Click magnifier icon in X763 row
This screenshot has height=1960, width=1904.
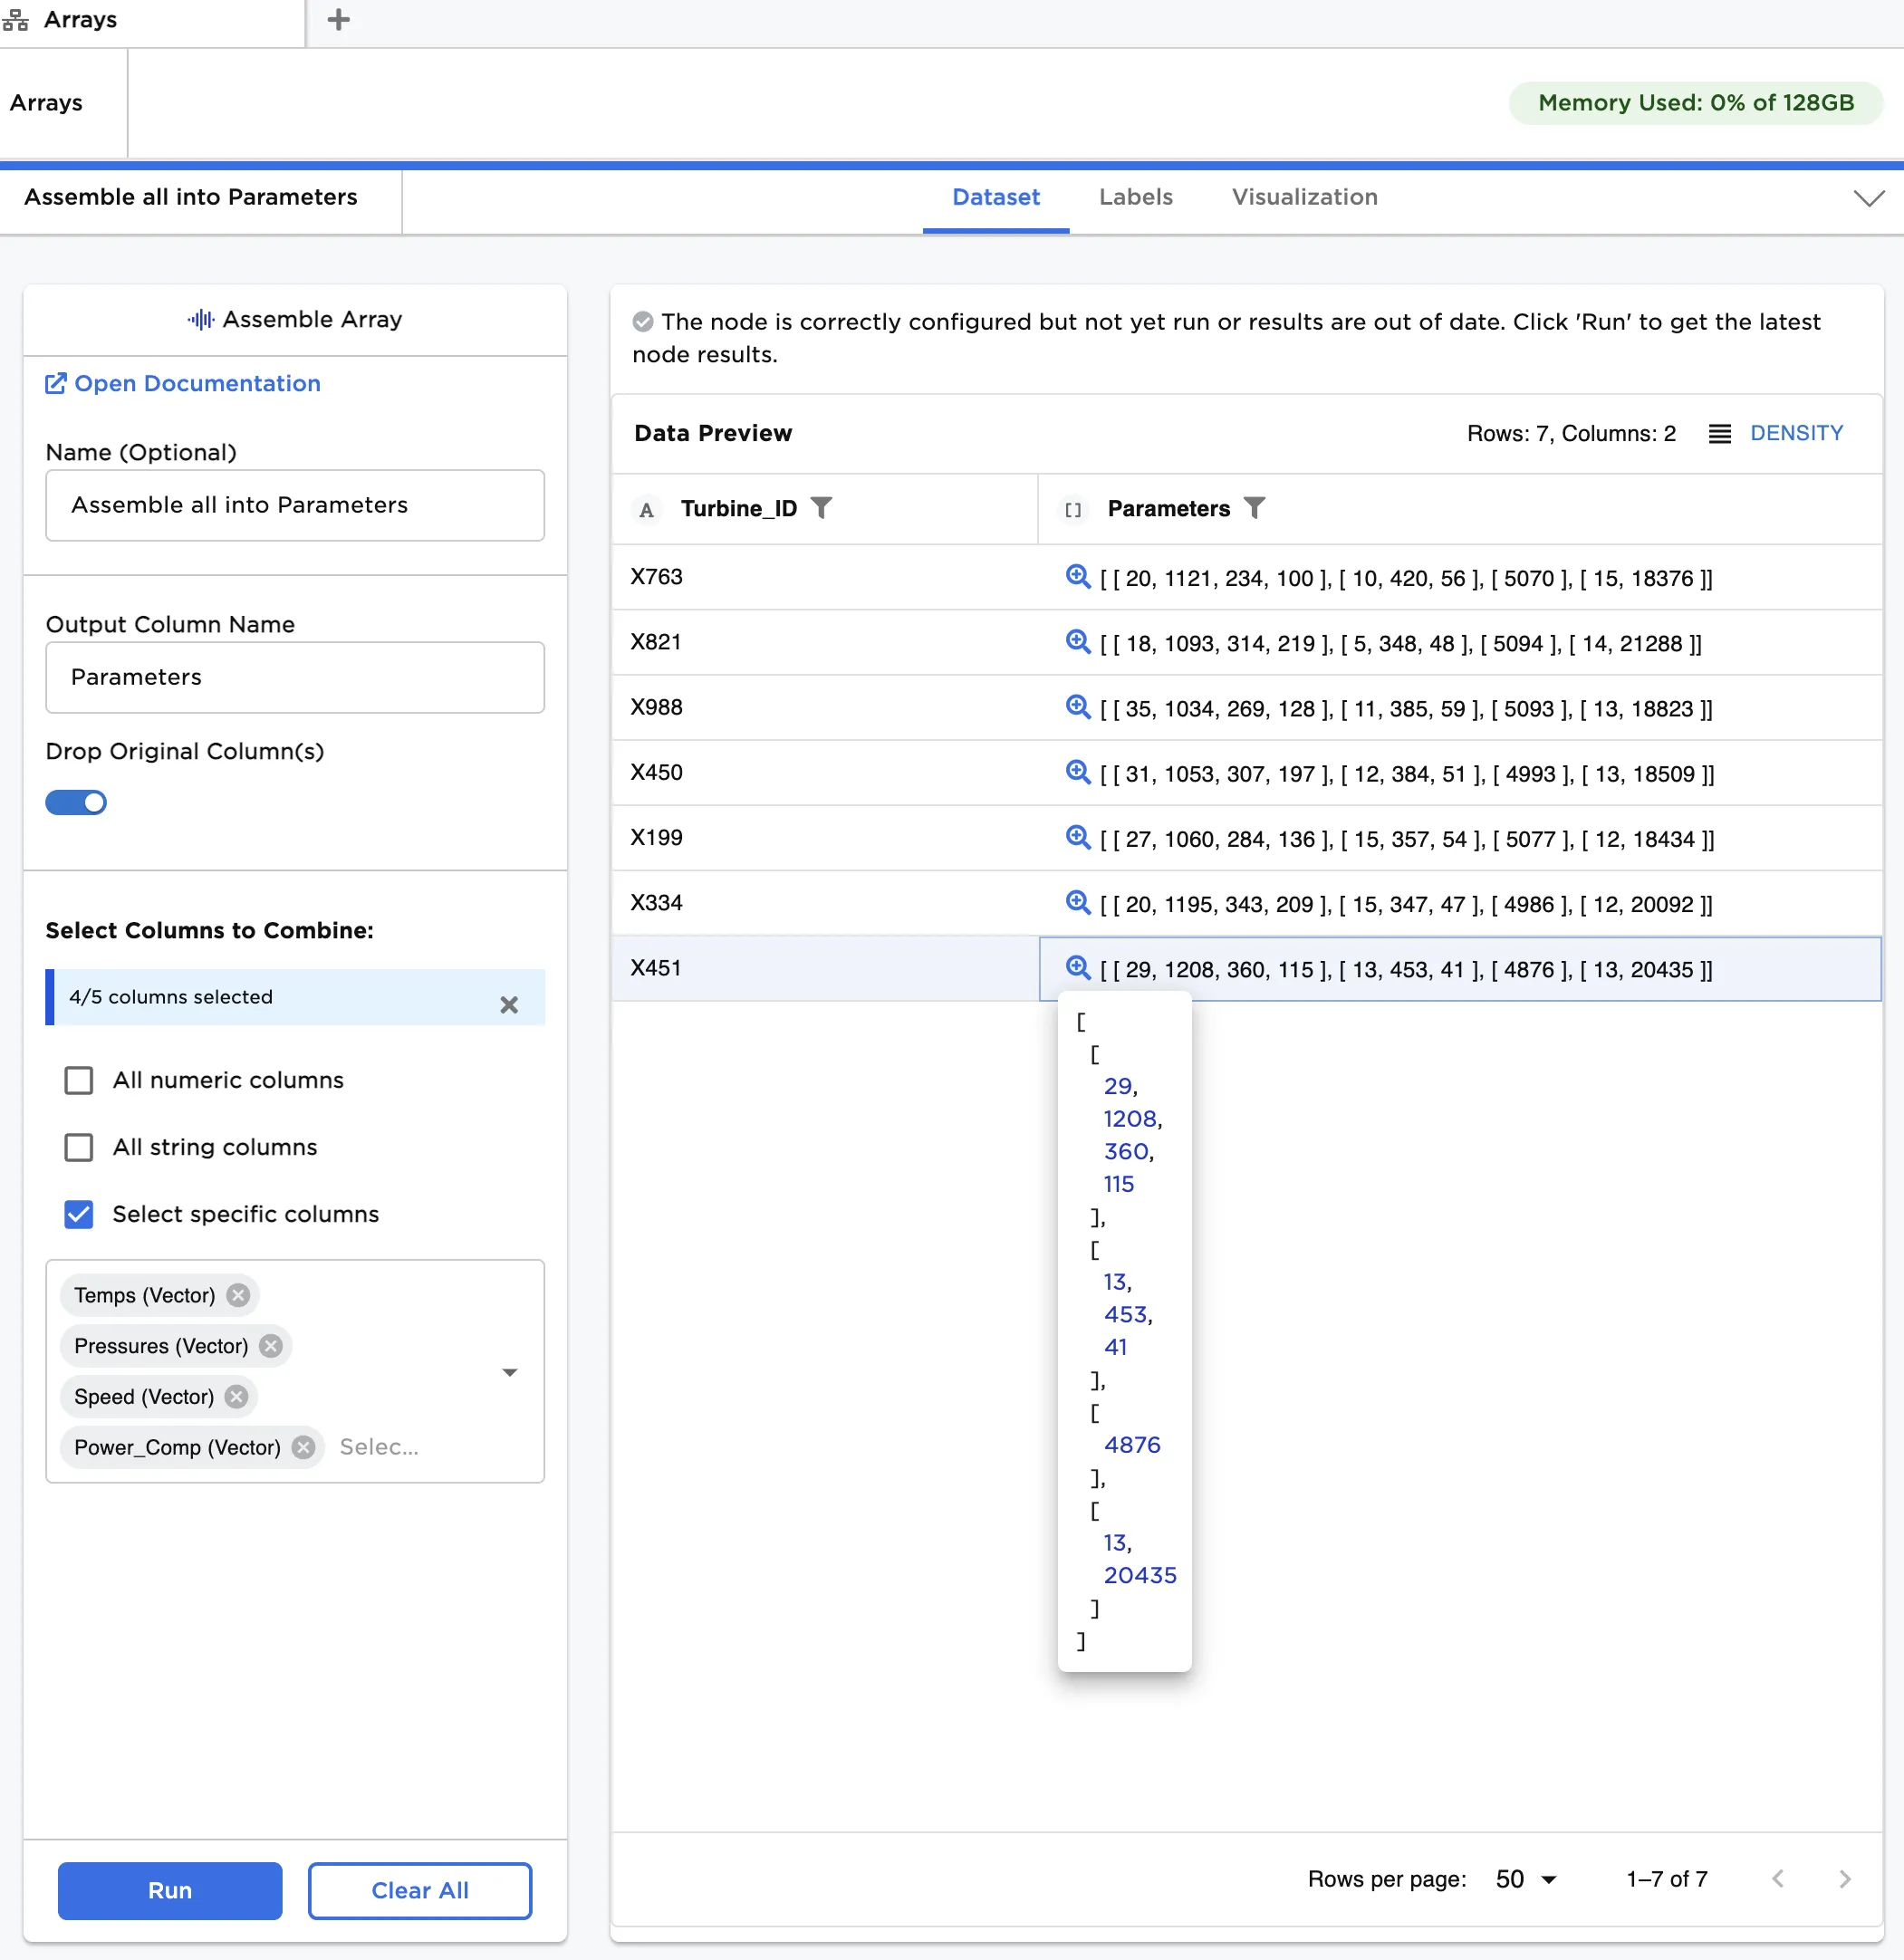(x=1077, y=577)
